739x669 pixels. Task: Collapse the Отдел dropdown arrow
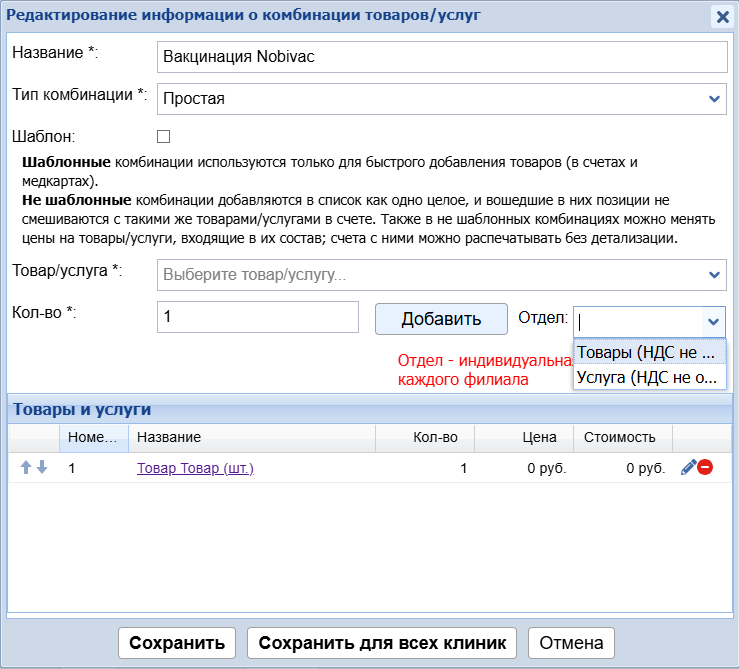[713, 321]
